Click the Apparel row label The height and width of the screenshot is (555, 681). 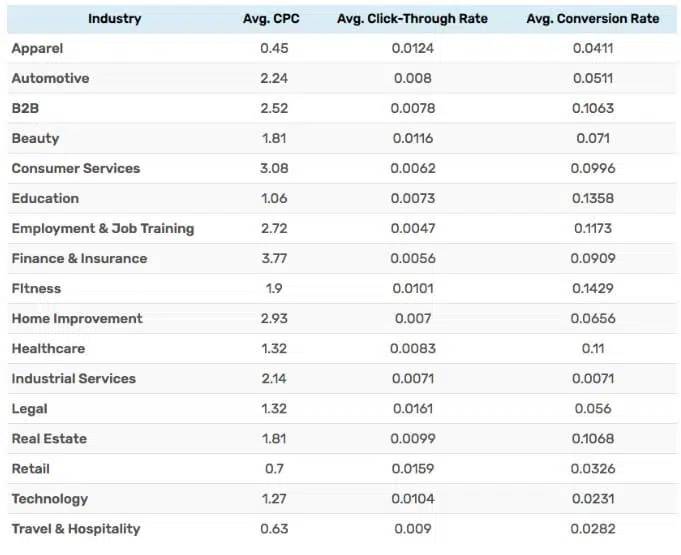(x=37, y=49)
